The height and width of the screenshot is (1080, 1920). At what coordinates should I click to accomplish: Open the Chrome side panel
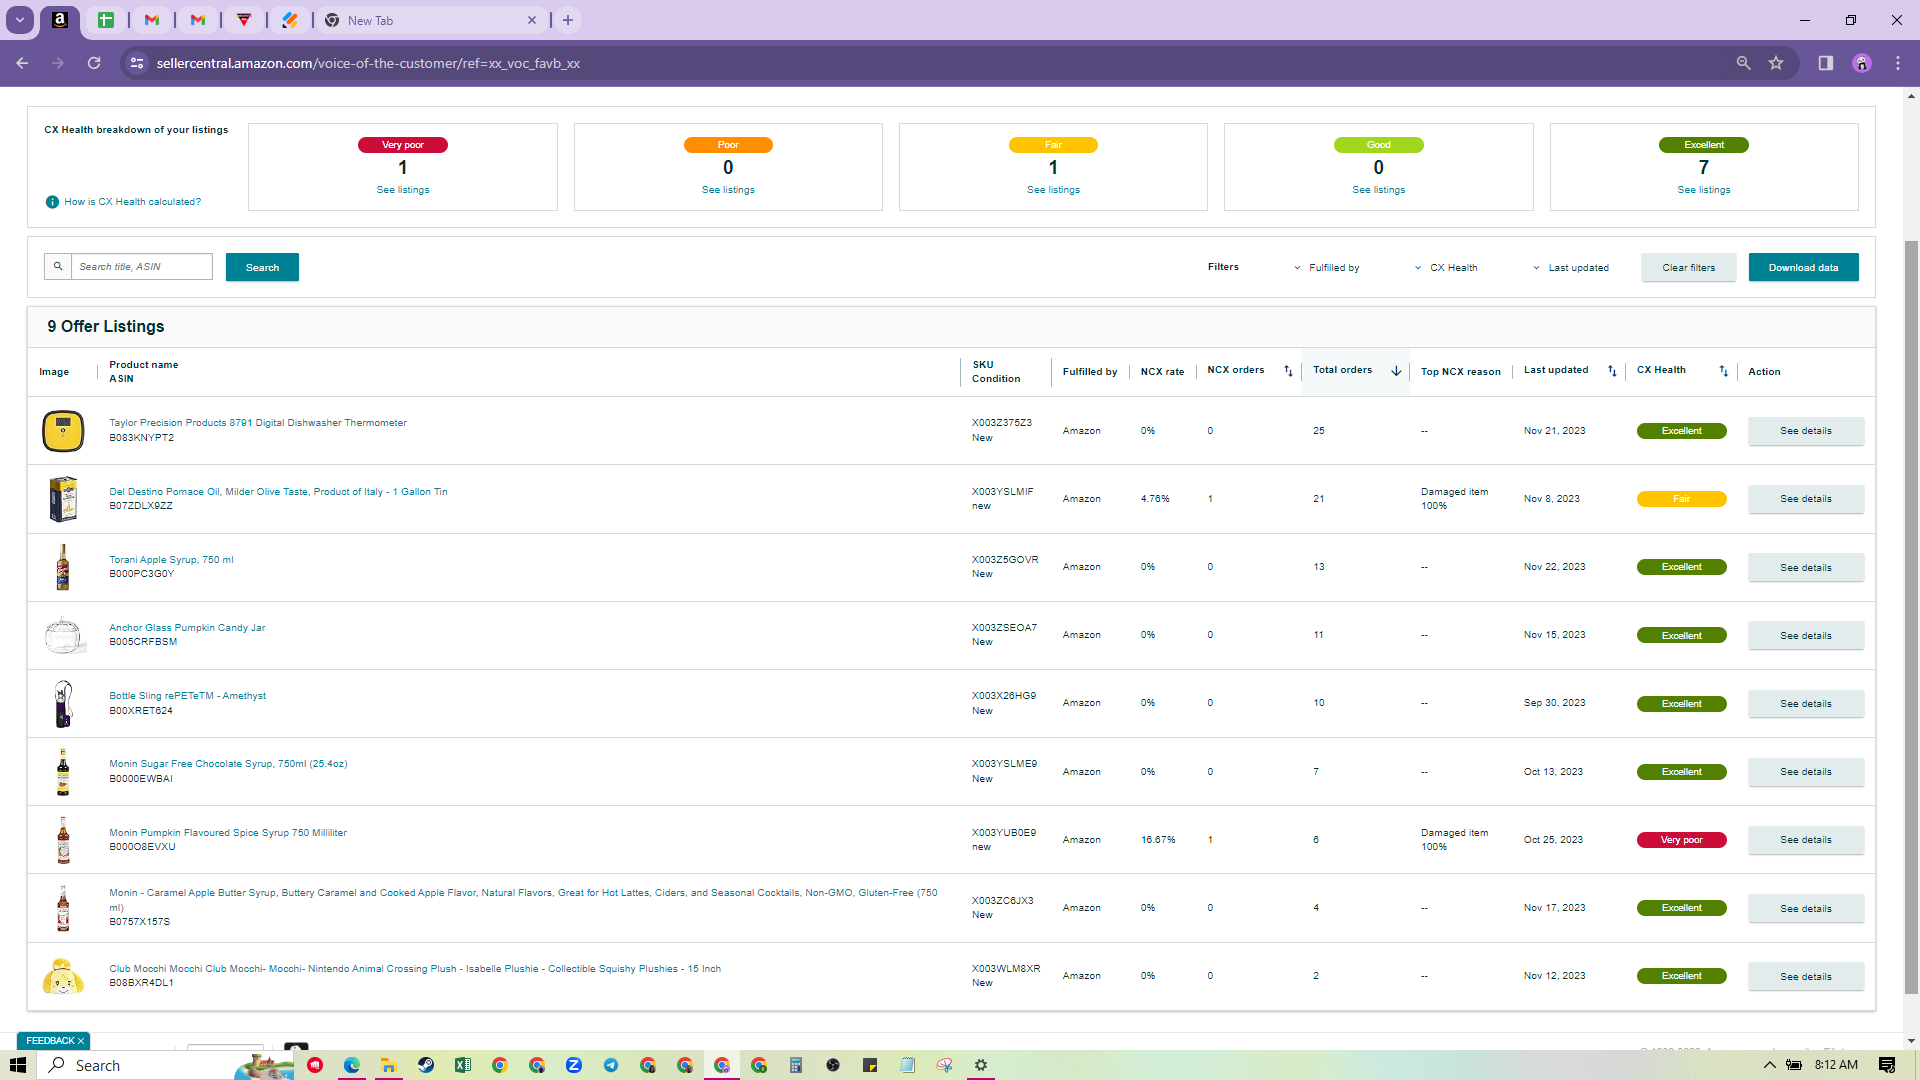tap(1825, 63)
